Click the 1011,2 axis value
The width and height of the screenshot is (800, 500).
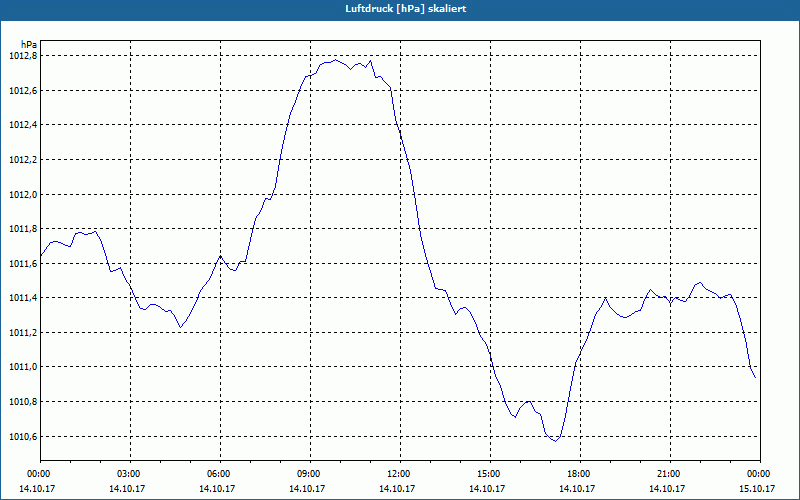point(23,333)
